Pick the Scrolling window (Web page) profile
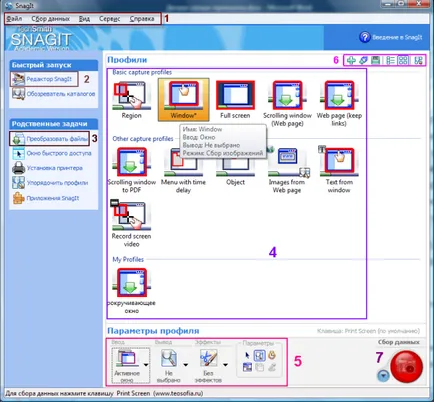 [287, 104]
